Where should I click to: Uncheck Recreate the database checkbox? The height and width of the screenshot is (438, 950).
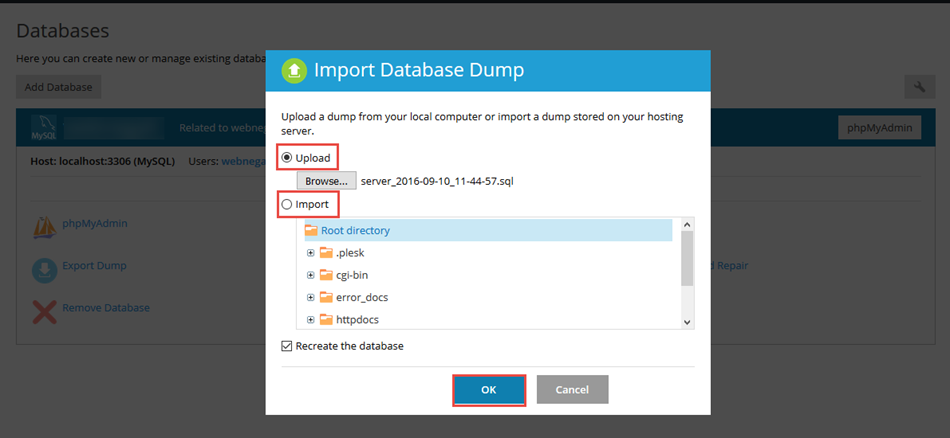click(x=288, y=346)
